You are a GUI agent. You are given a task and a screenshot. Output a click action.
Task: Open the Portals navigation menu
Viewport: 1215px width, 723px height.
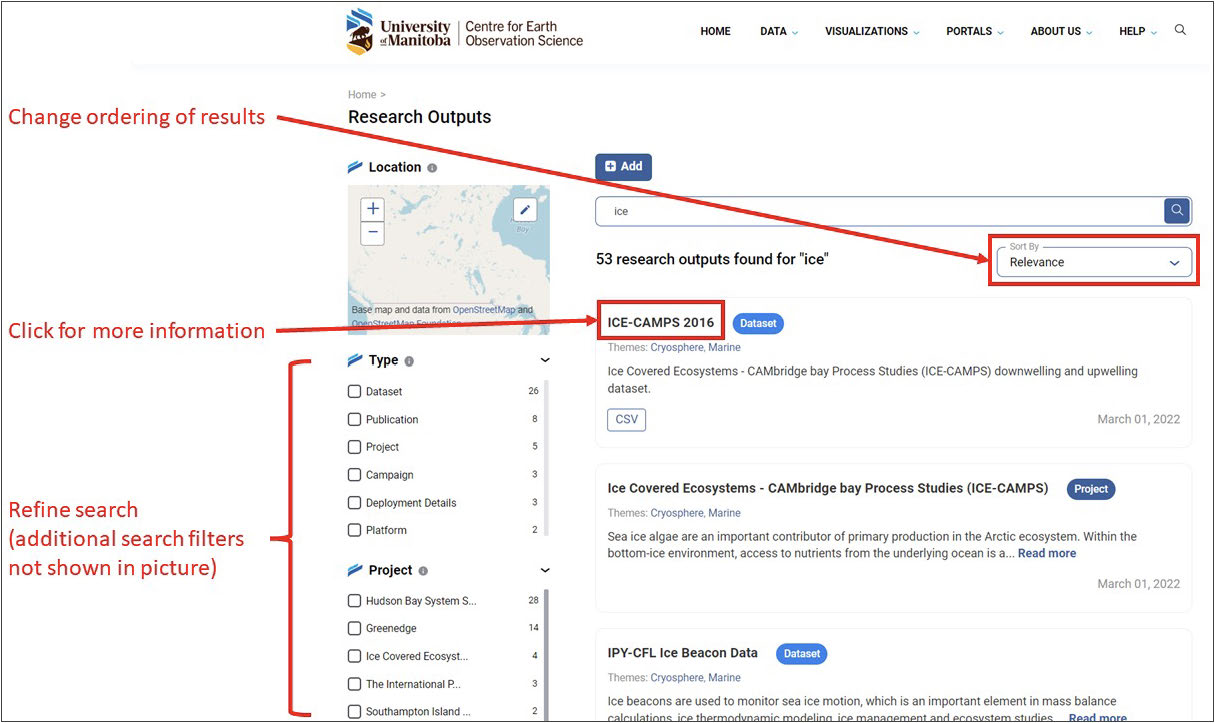point(974,31)
